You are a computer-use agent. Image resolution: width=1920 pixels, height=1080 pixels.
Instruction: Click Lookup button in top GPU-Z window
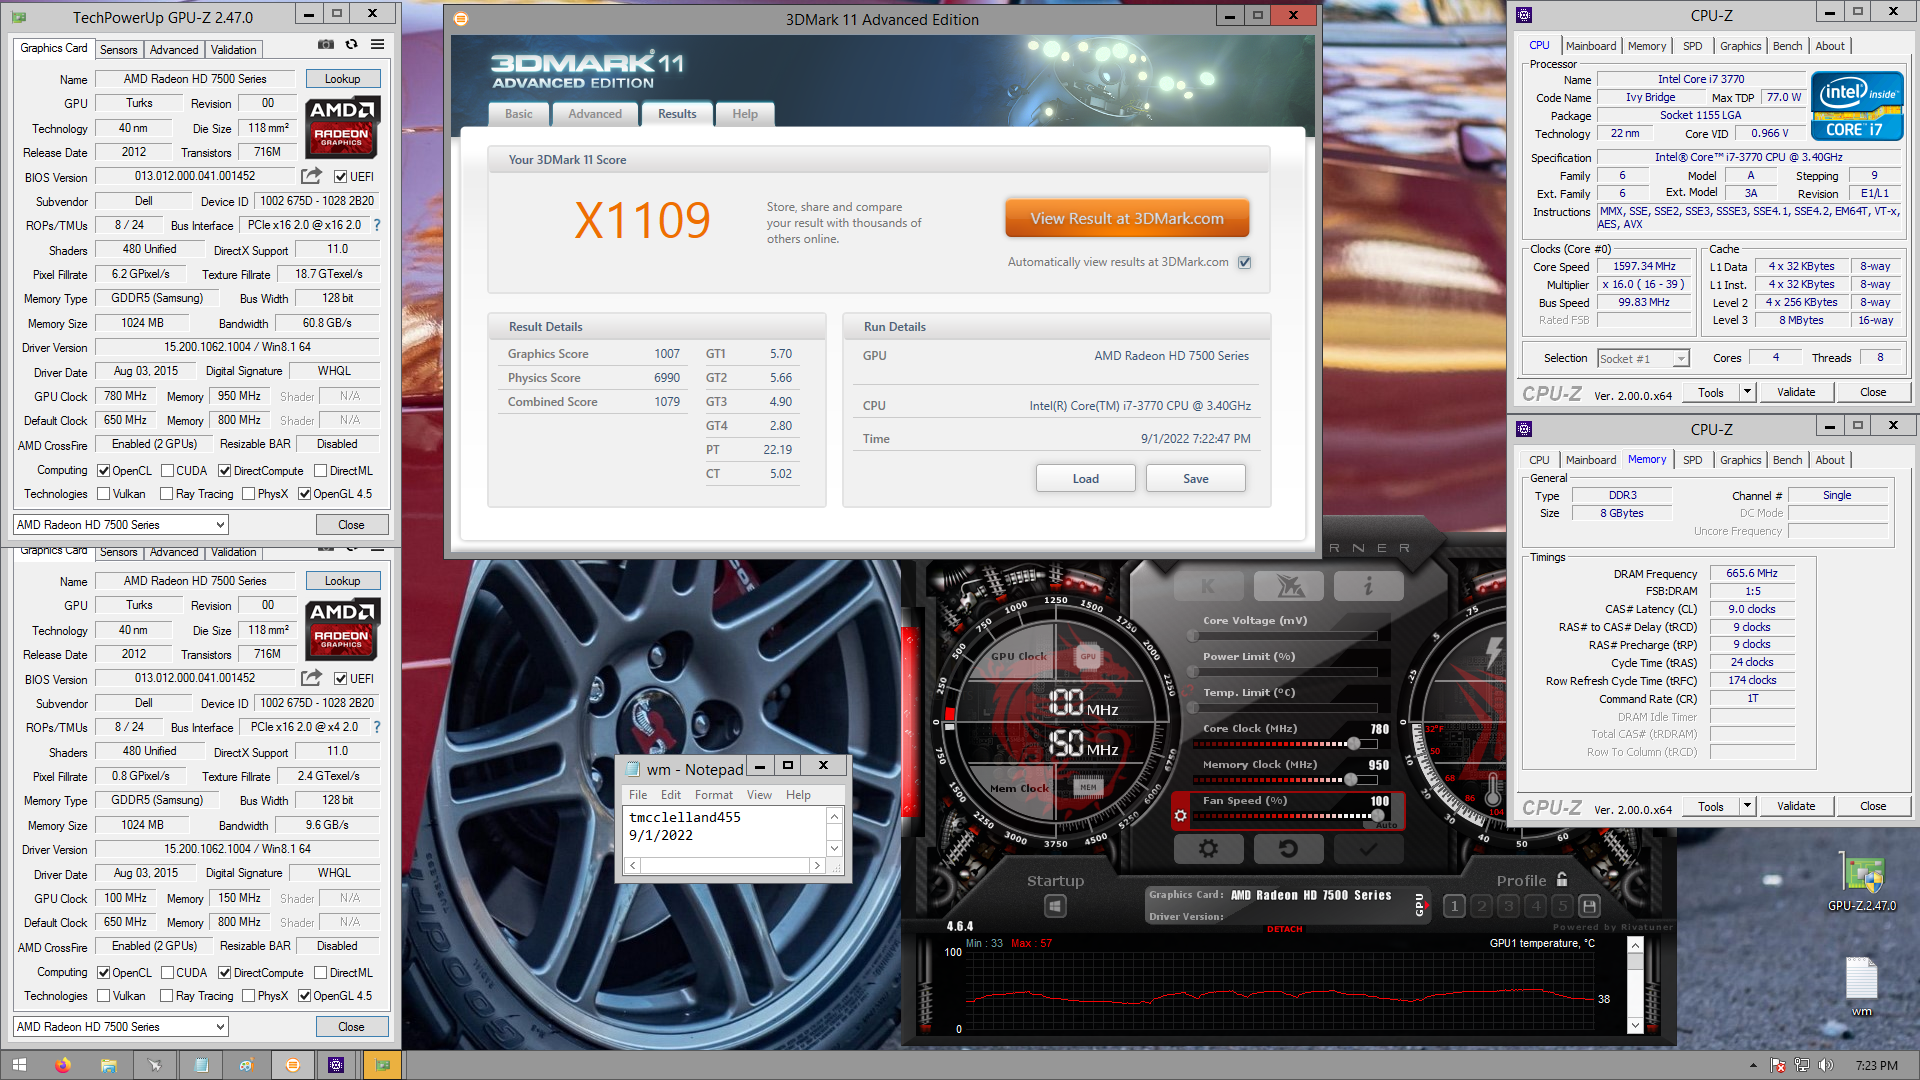click(342, 79)
